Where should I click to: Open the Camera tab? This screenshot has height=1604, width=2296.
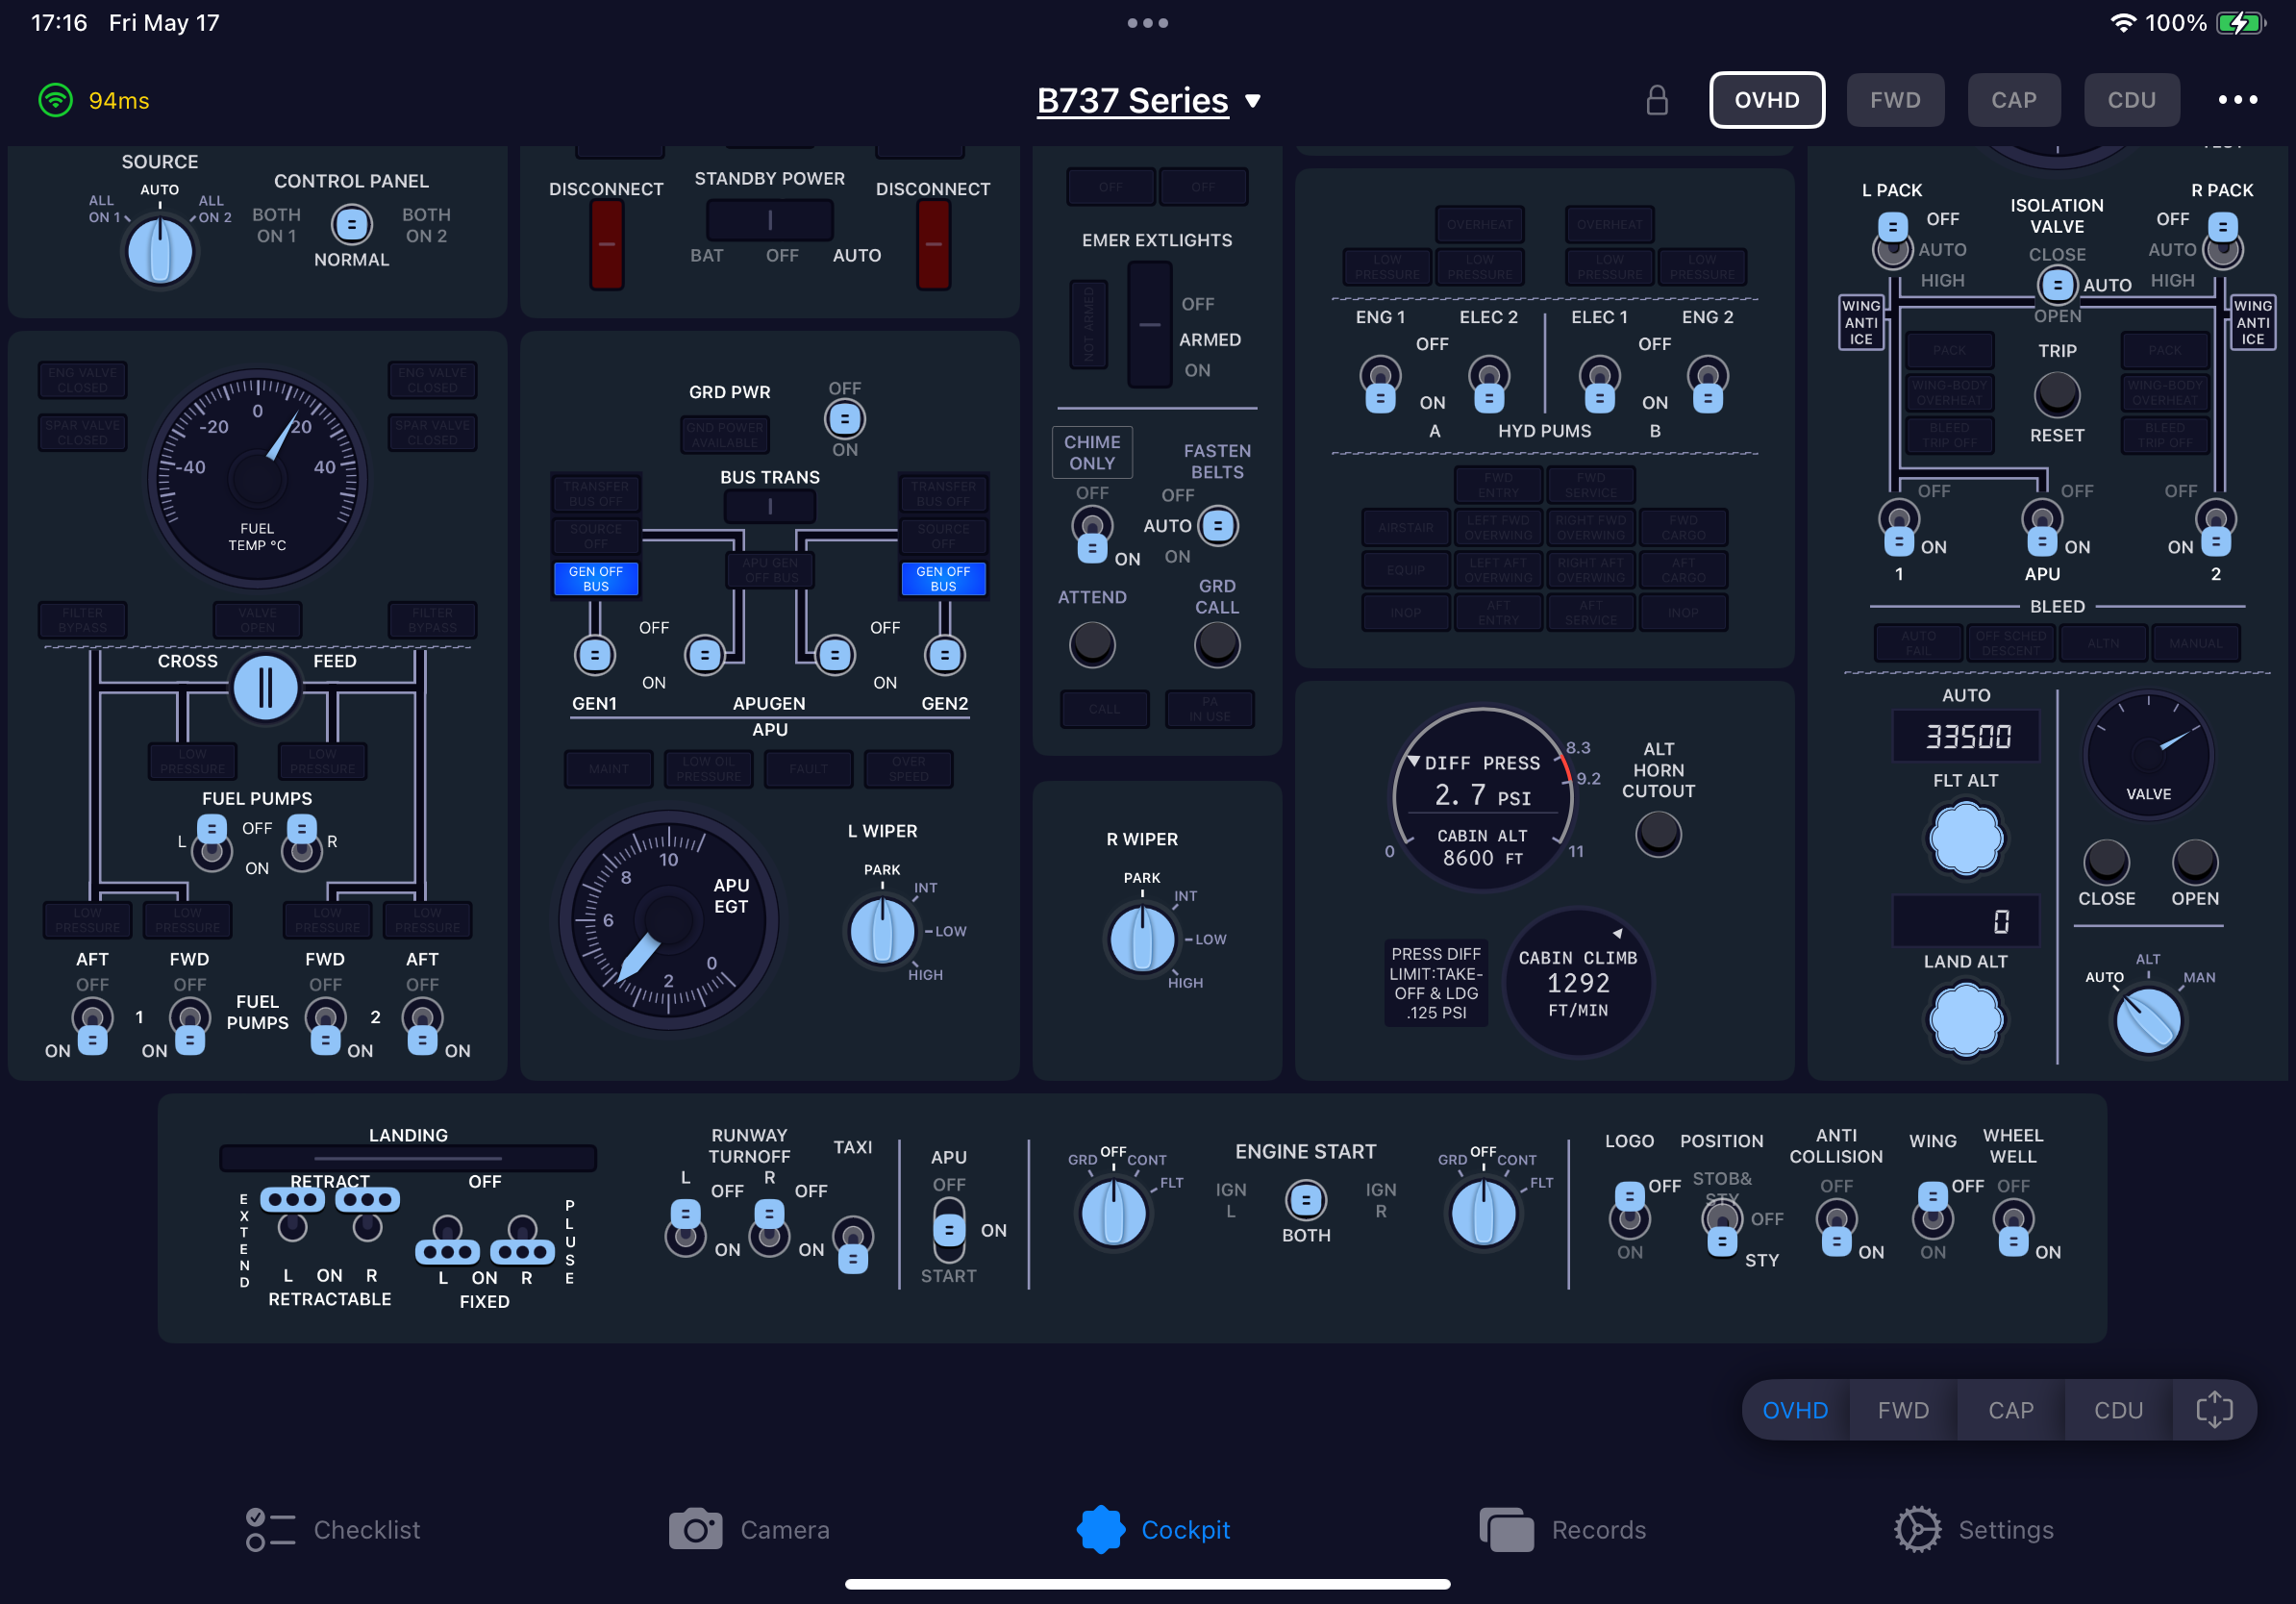pos(749,1529)
